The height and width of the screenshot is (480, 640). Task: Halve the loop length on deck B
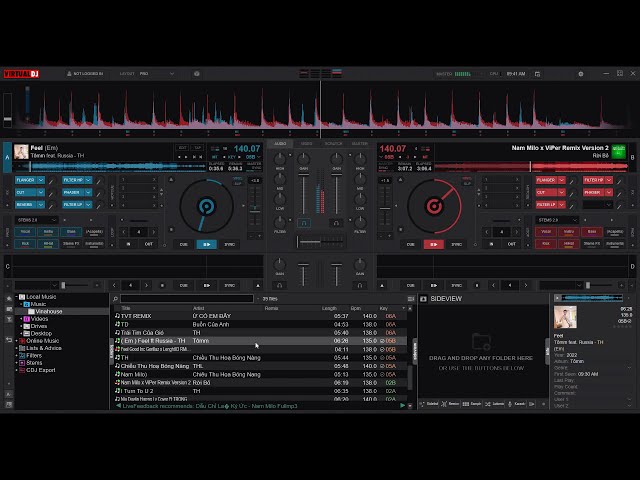pos(487,232)
